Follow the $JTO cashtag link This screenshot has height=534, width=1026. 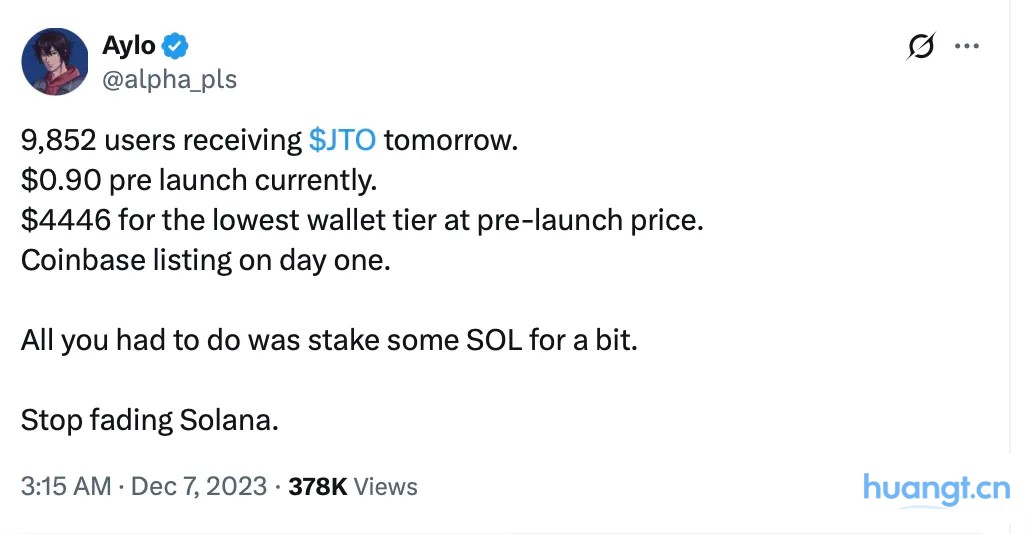(x=342, y=140)
